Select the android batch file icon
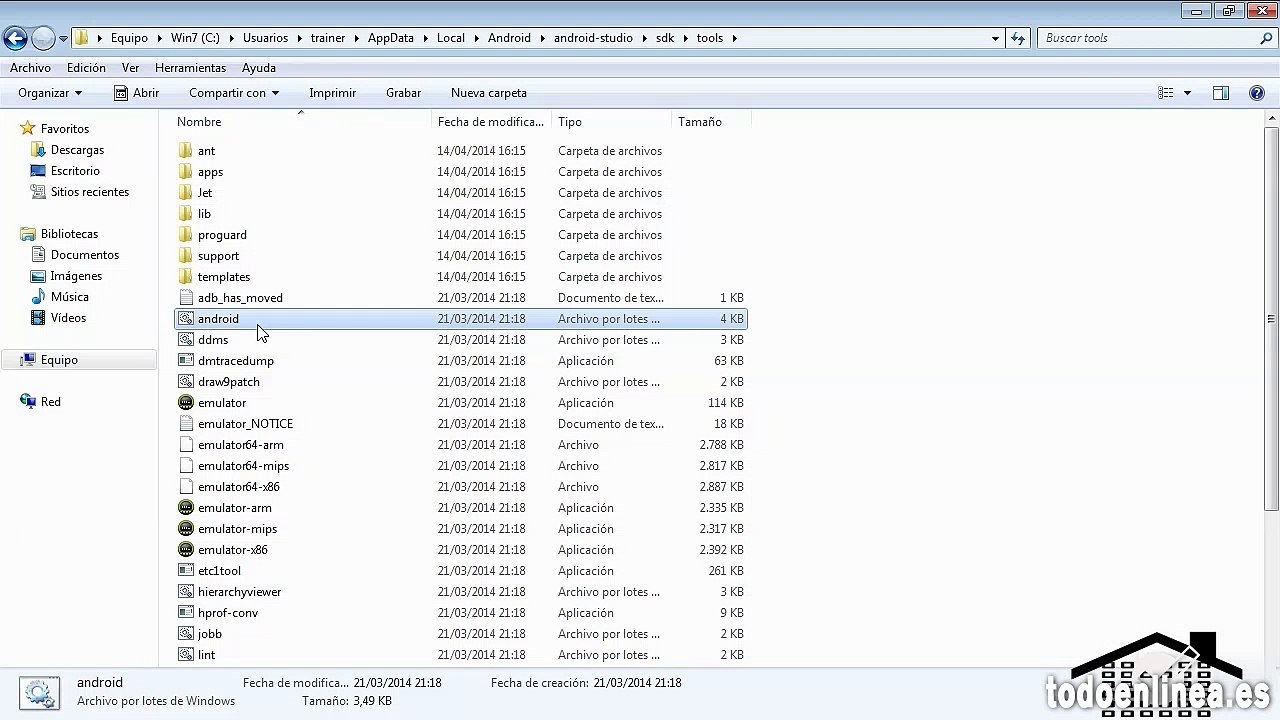This screenshot has width=1280, height=720. point(185,319)
